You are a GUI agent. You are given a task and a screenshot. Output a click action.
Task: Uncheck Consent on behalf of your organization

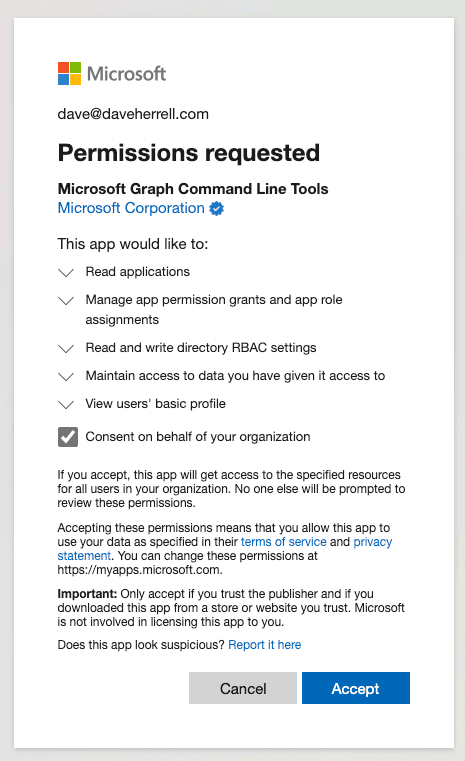click(68, 437)
